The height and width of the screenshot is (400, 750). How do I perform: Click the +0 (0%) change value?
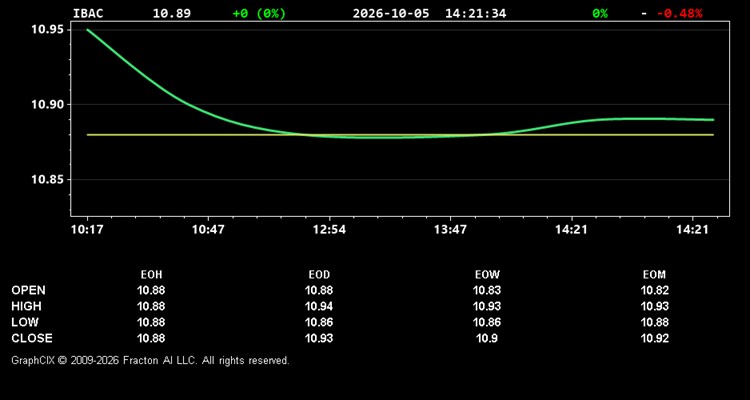[259, 13]
